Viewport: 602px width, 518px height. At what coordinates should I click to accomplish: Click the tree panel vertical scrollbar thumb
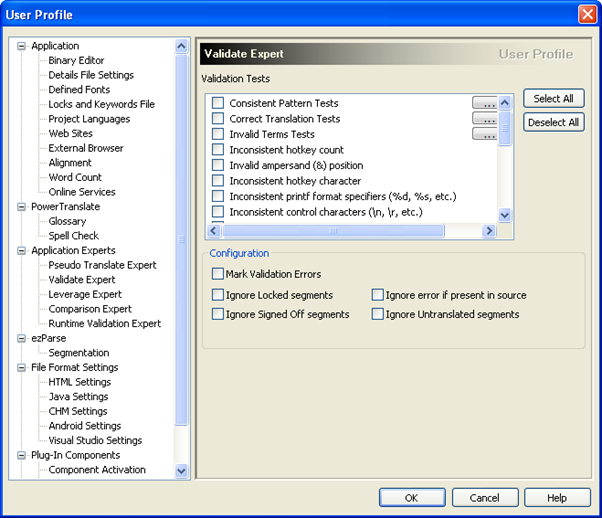click(x=181, y=240)
